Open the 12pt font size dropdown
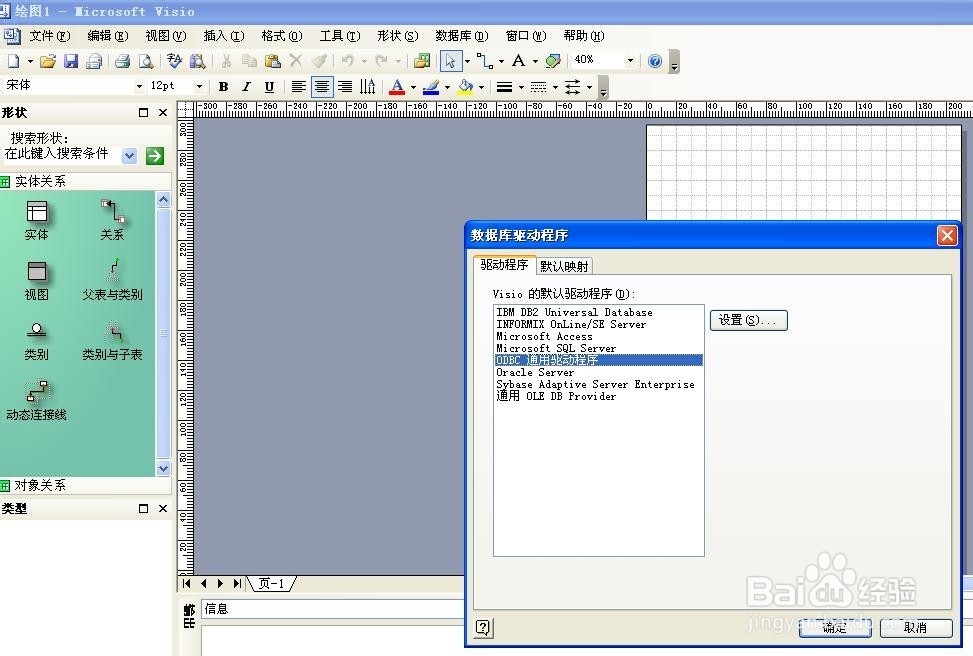 coord(199,86)
